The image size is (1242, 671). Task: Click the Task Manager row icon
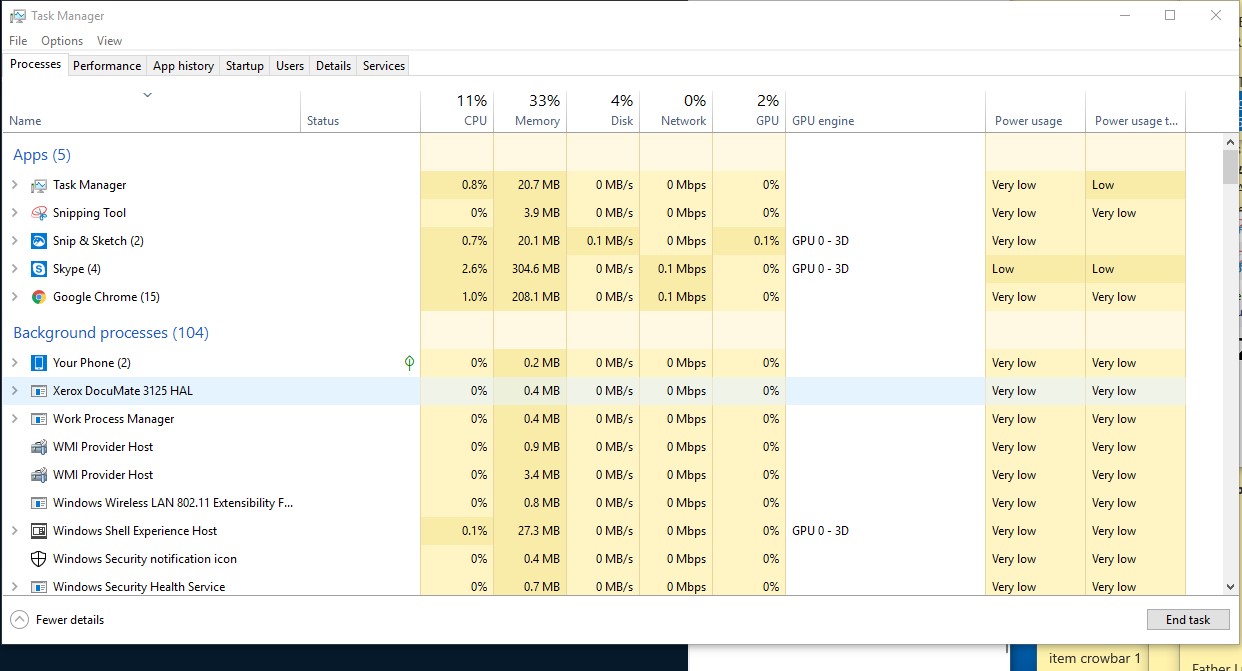pyautogui.click(x=39, y=185)
